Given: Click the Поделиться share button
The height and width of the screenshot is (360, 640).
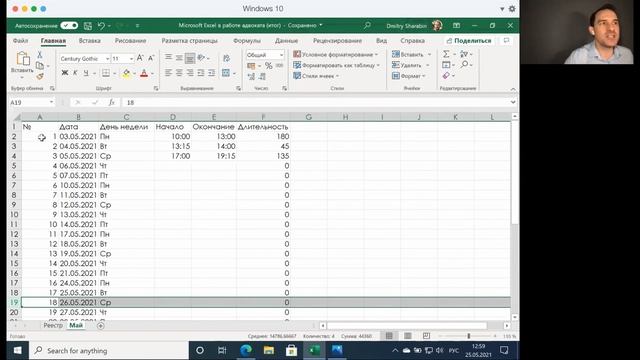Looking at the screenshot, I should point(469,41).
